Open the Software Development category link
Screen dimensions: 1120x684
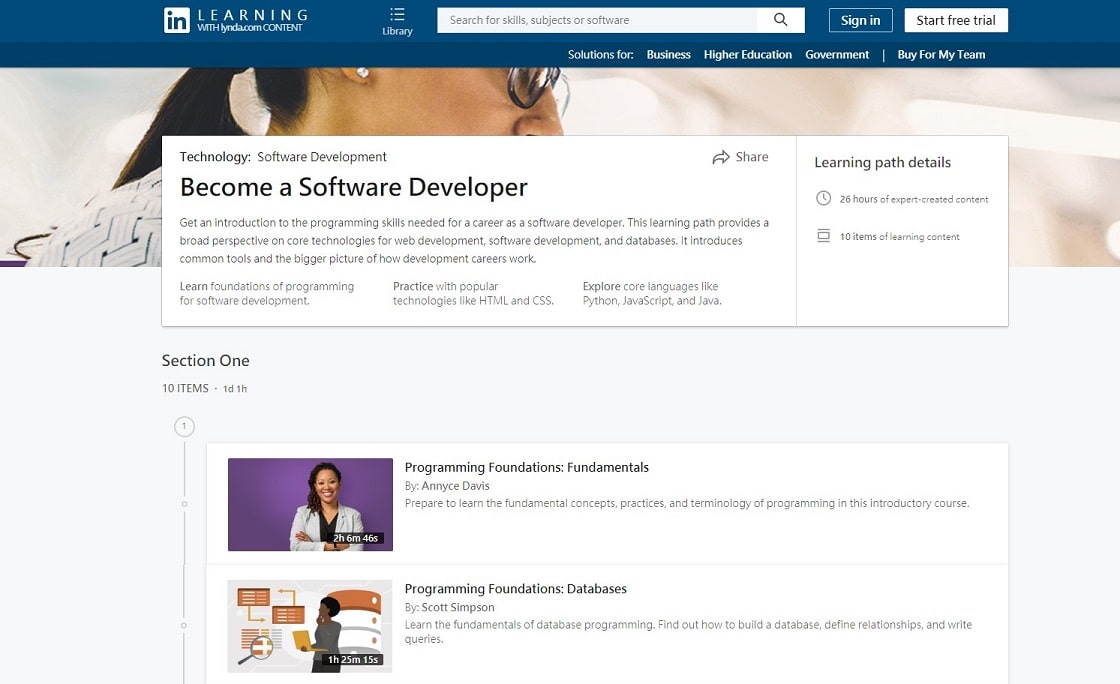(322, 157)
